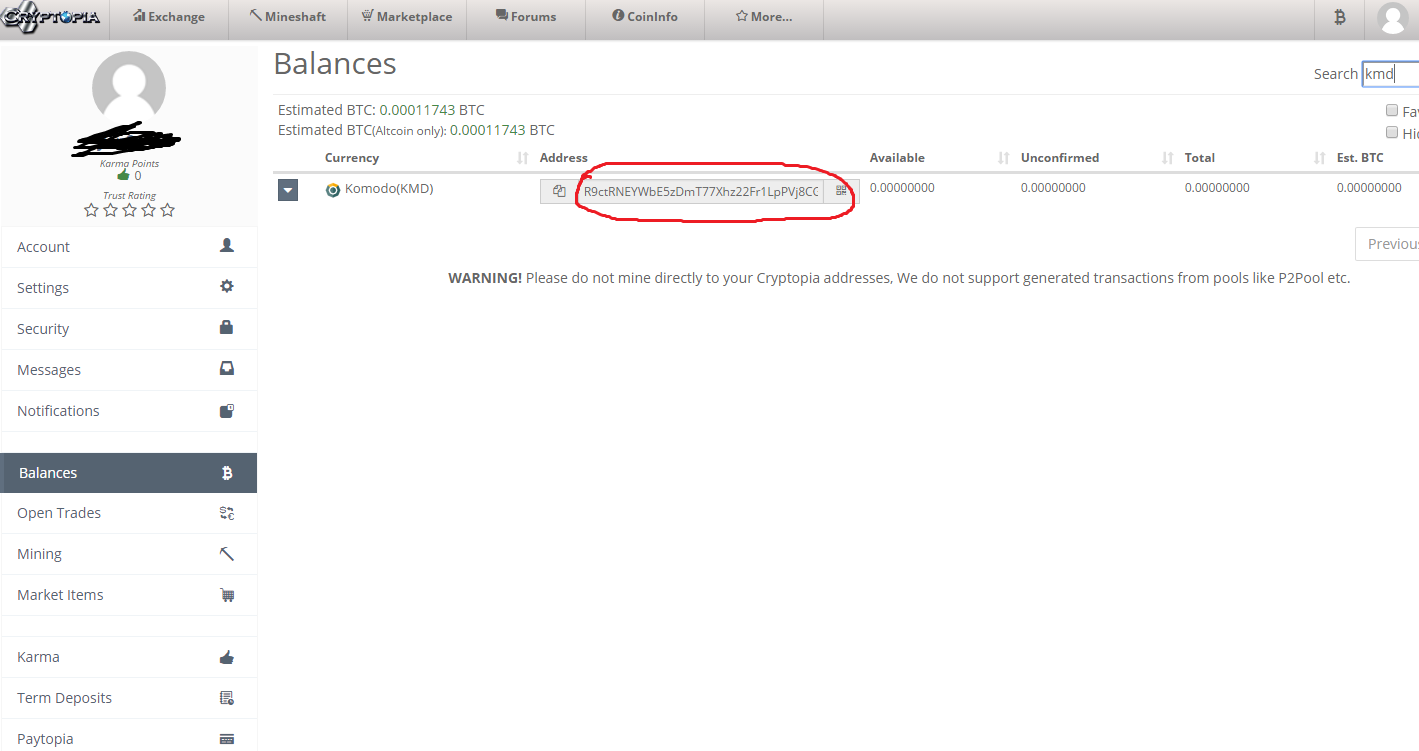Open the Karma sidebar item
Viewport: 1419px width, 751px height.
[129, 657]
